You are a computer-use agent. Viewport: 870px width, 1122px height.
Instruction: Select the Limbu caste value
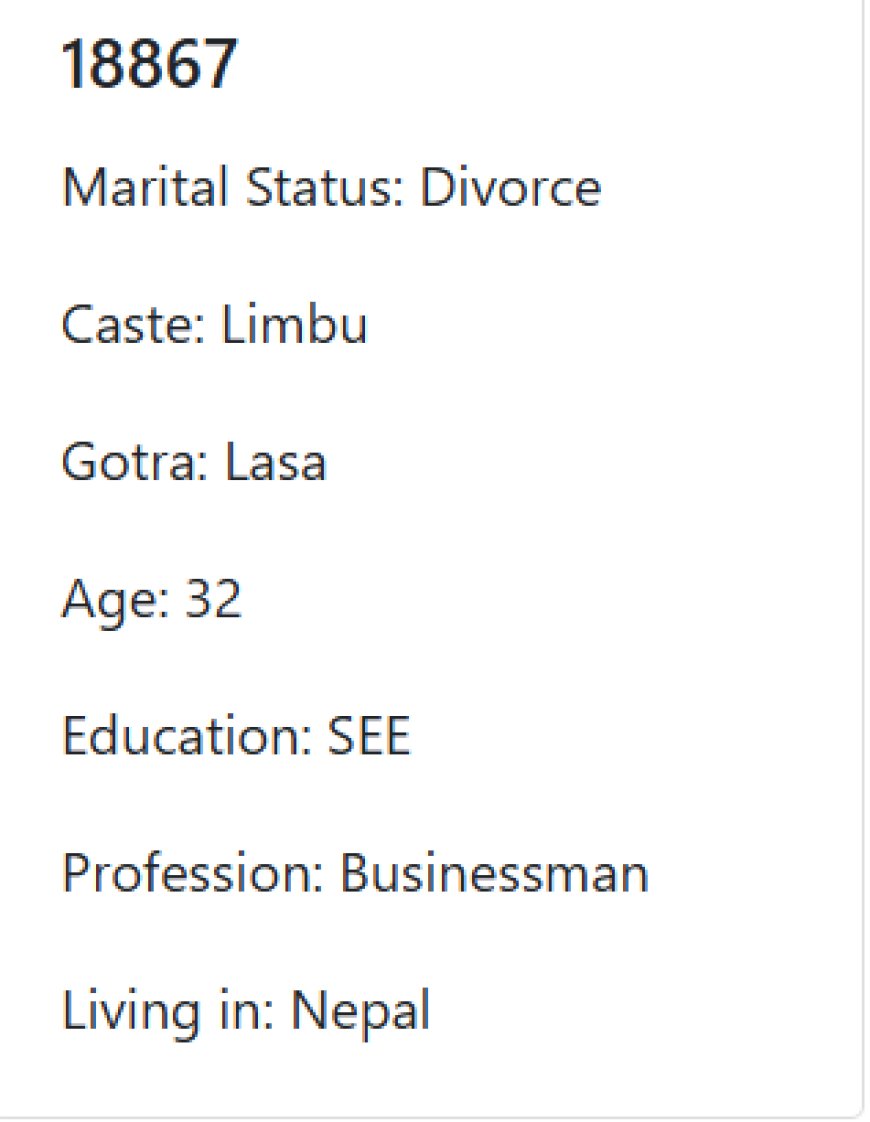click(294, 324)
